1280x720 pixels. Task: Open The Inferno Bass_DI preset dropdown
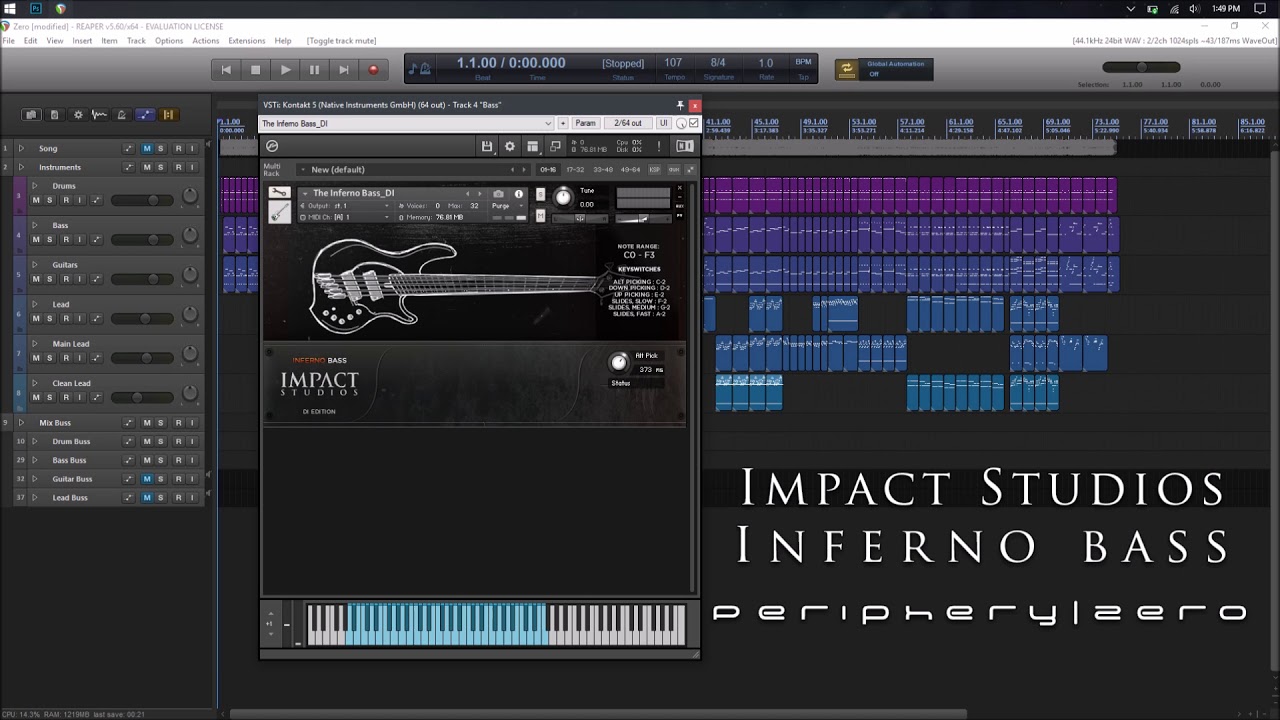pyautogui.click(x=406, y=123)
